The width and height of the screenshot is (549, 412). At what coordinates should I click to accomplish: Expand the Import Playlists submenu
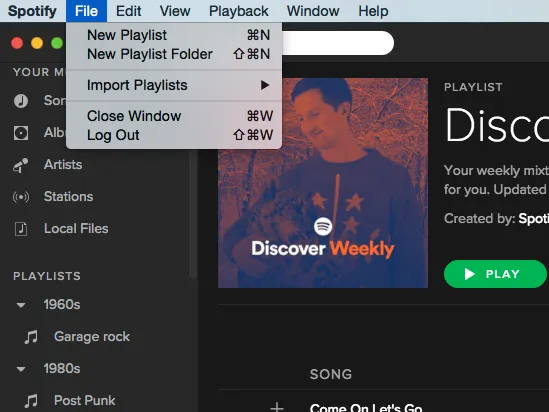tap(174, 85)
